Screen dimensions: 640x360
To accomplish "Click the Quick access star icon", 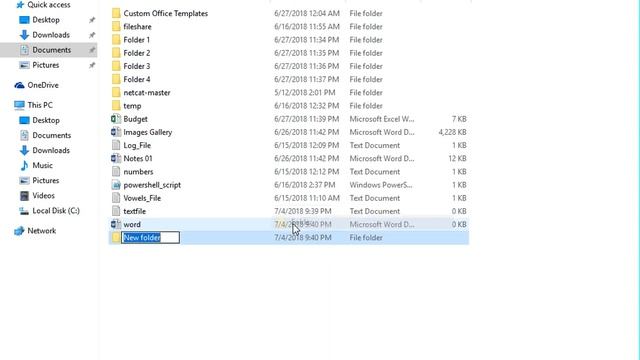I will [x=20, y=5].
